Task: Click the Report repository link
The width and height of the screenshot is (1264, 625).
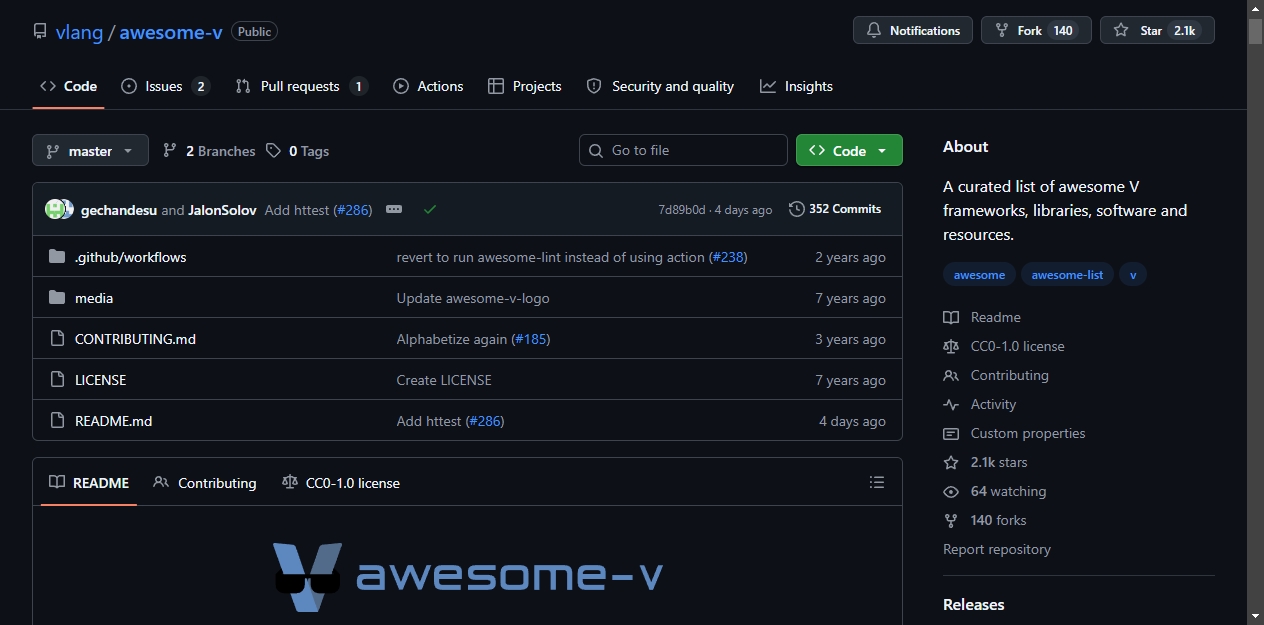Action: pyautogui.click(x=997, y=549)
